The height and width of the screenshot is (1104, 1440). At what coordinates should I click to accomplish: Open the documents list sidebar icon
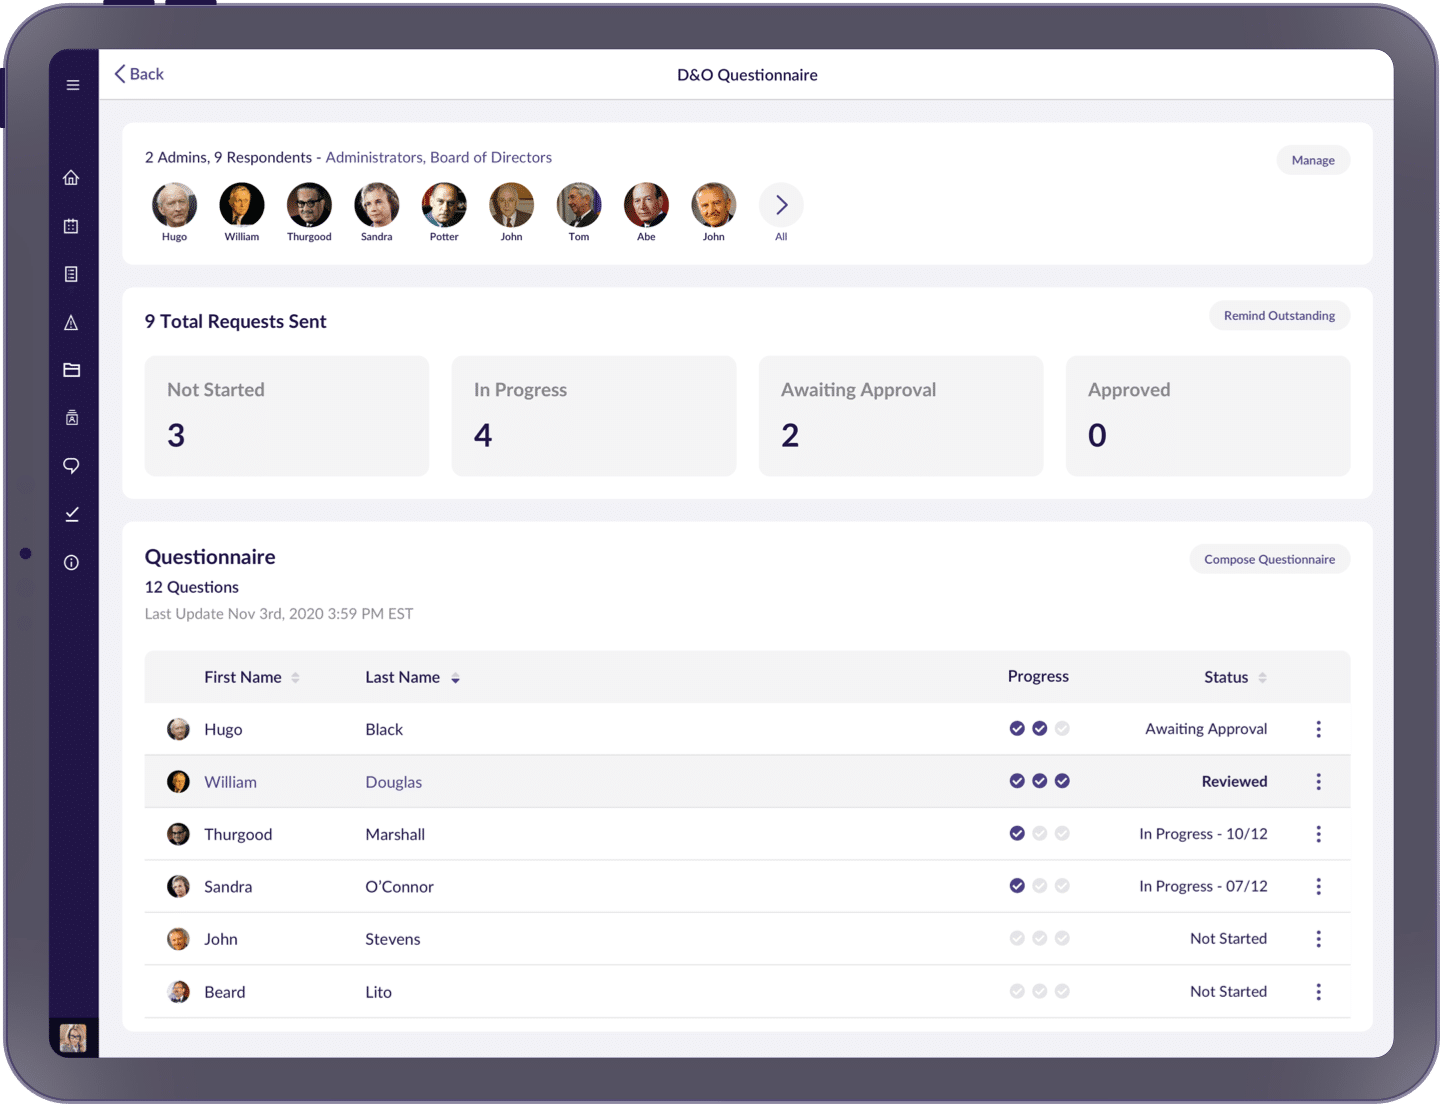click(71, 274)
